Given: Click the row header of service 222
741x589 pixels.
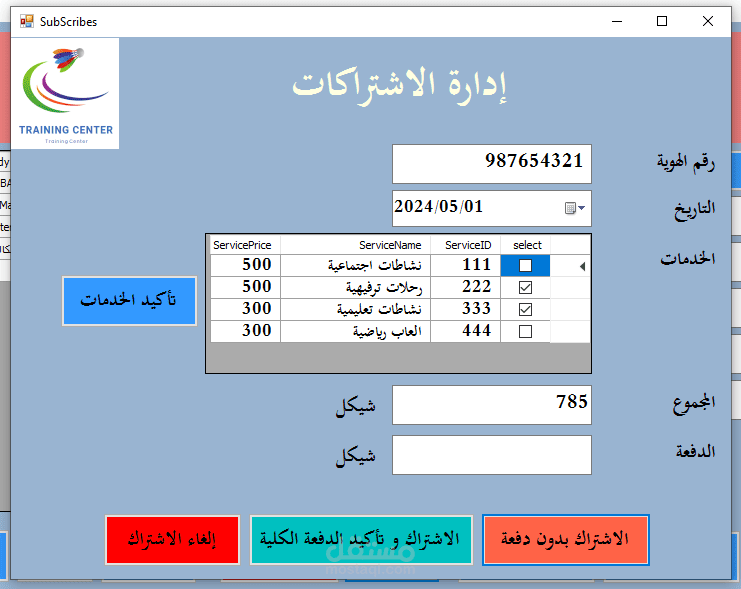Looking at the screenshot, I should pyautogui.click(x=570, y=287).
